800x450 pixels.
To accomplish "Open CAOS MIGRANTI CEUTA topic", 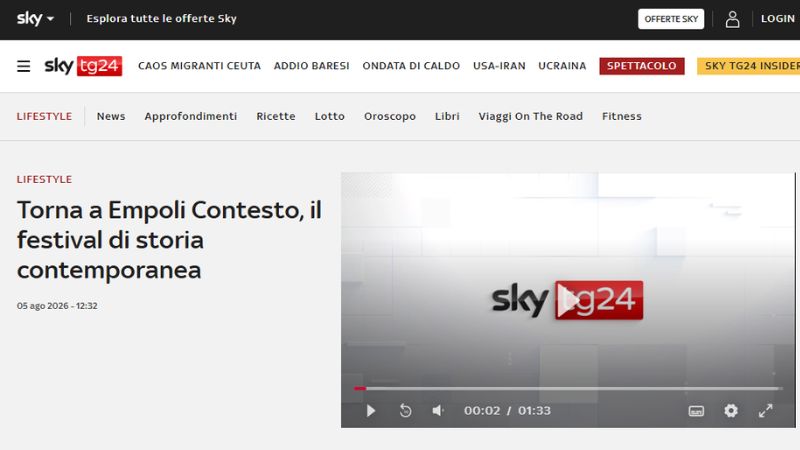I will [x=199, y=66].
